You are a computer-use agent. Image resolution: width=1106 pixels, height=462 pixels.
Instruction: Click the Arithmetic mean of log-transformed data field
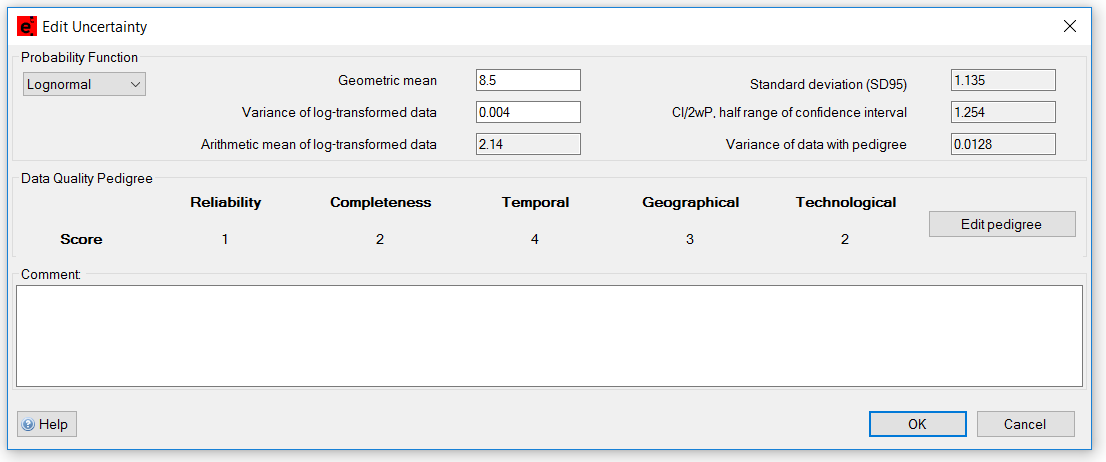click(x=528, y=144)
